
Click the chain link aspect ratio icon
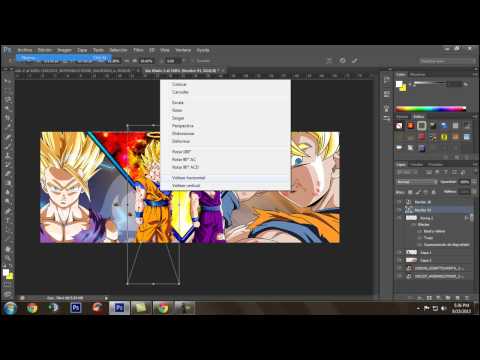click(127, 61)
